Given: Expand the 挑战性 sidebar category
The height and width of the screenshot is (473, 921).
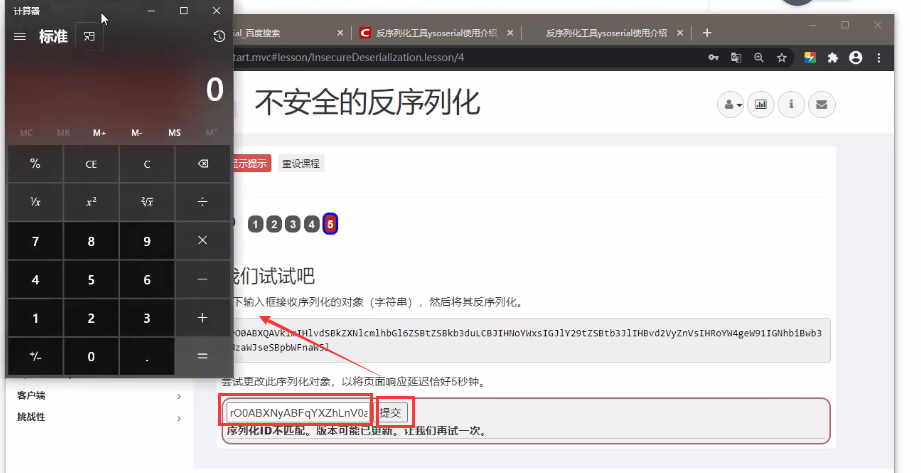Looking at the screenshot, I should (98, 416).
